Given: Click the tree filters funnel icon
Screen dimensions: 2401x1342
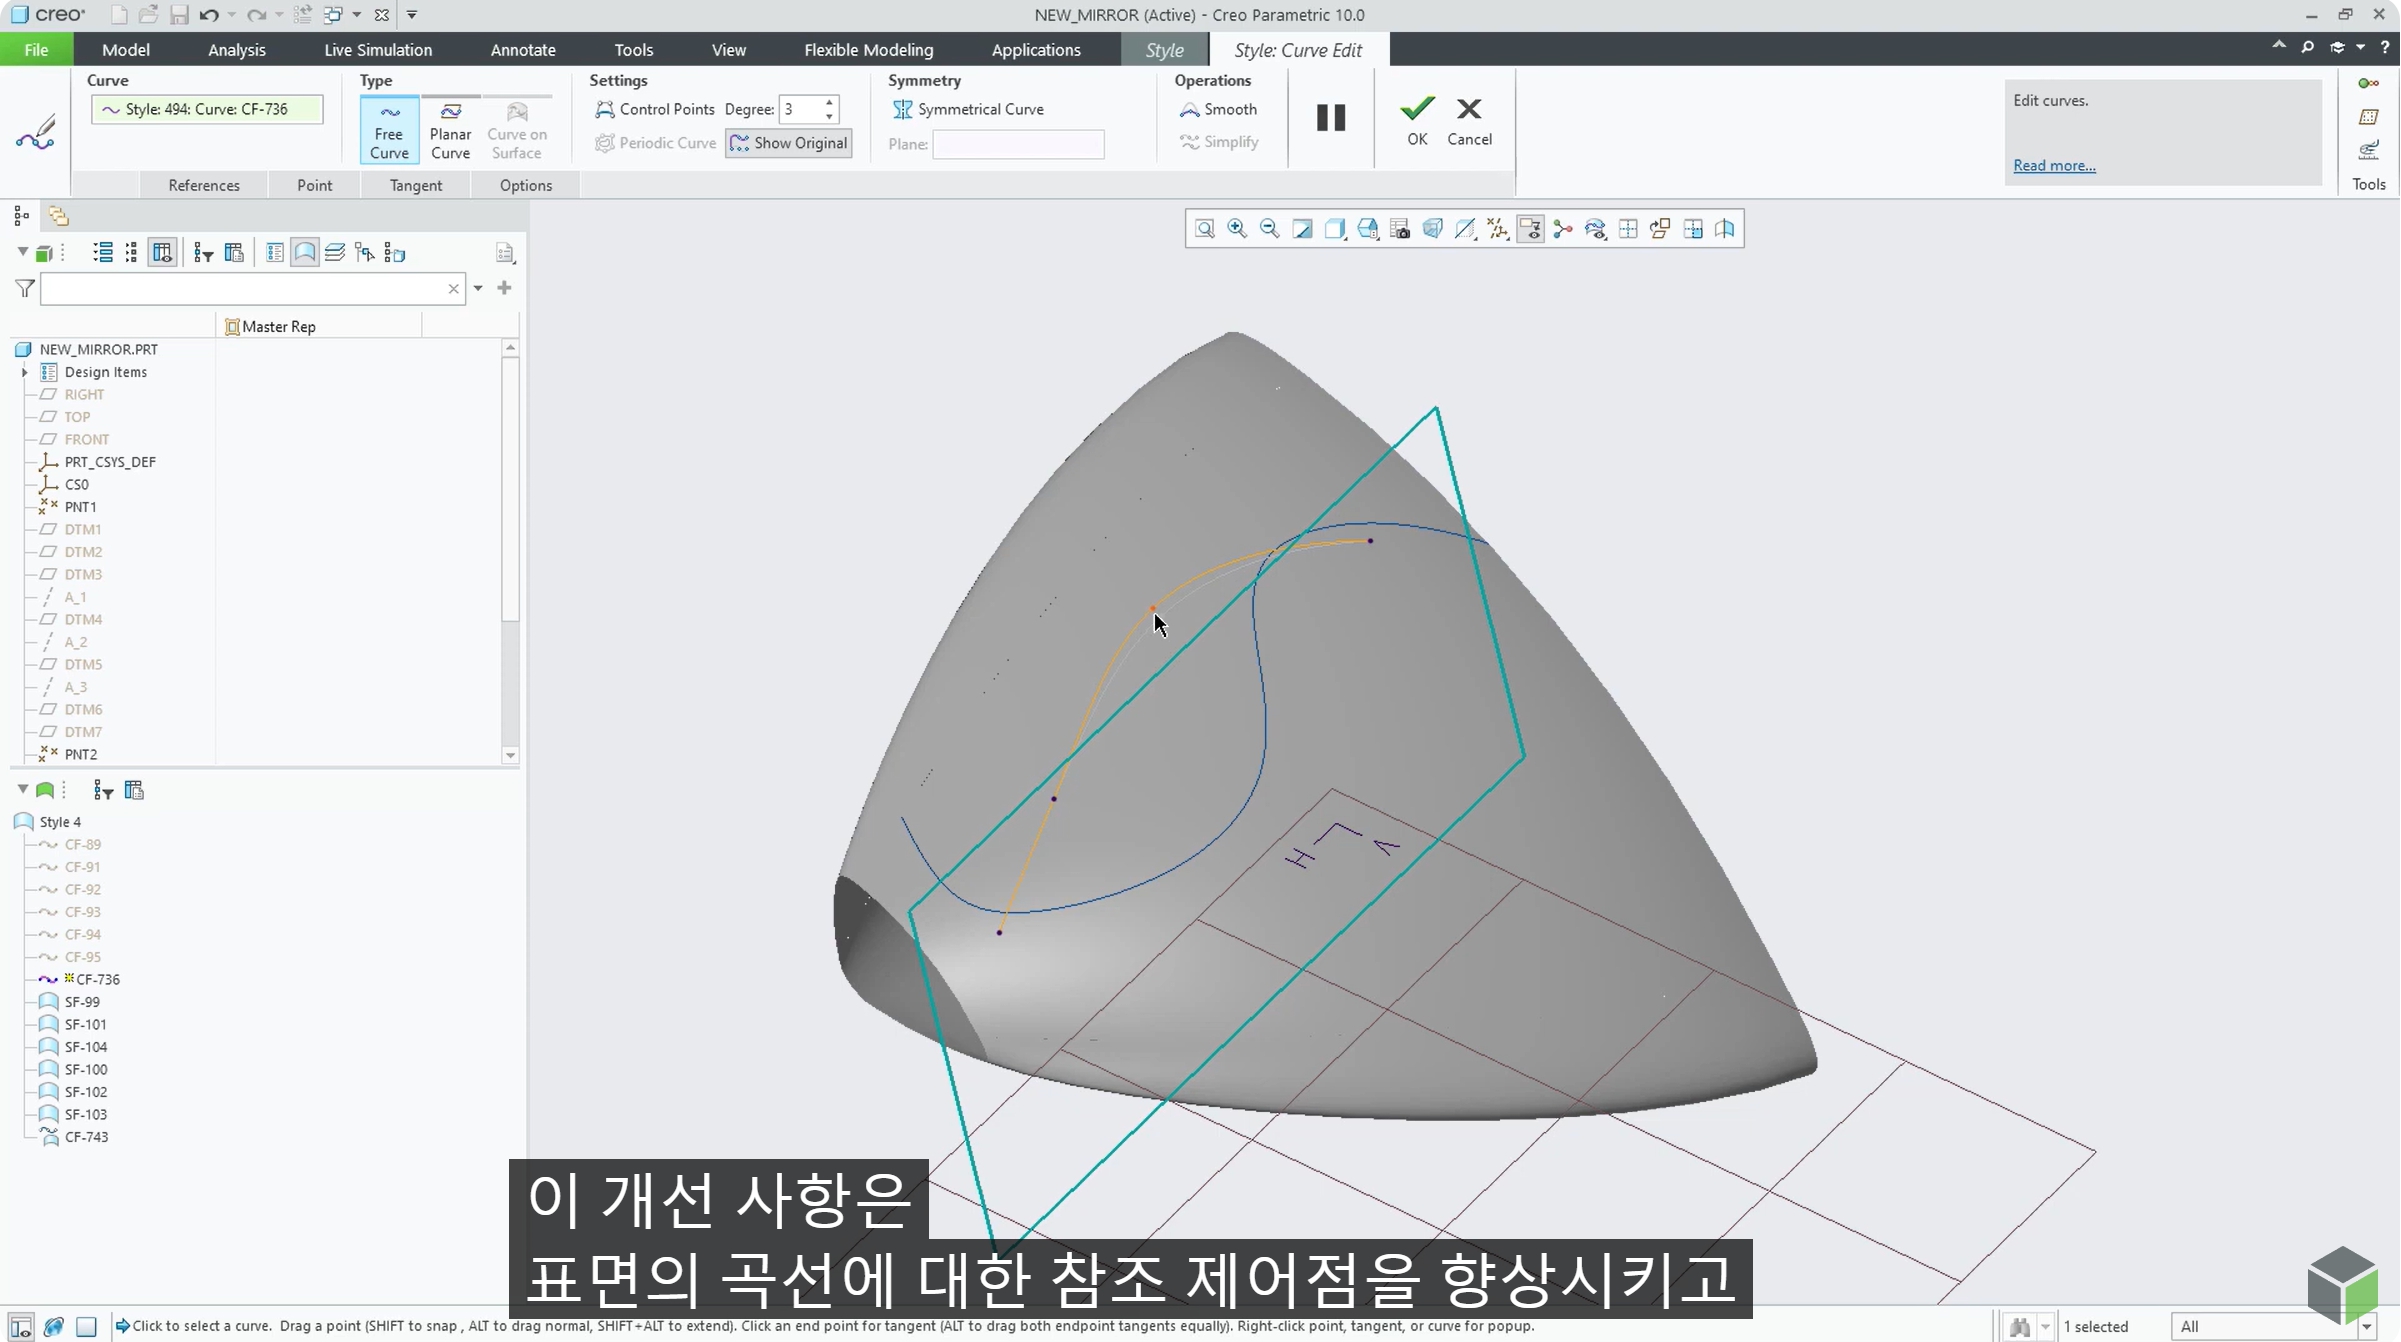Looking at the screenshot, I should pos(203,253).
